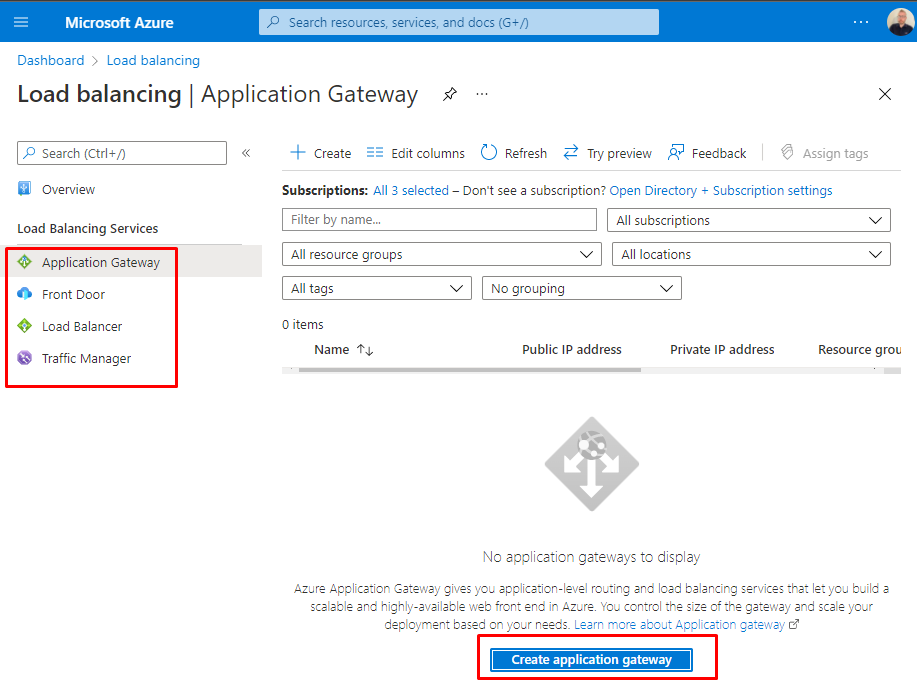Image resolution: width=917 pixels, height=690 pixels.
Task: Open Edit columns in toolbar
Action: click(x=416, y=153)
